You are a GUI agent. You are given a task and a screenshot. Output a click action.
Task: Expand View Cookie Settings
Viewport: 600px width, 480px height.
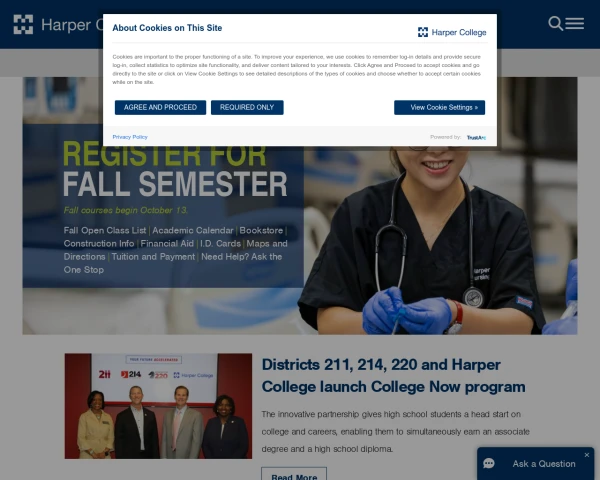439,108
